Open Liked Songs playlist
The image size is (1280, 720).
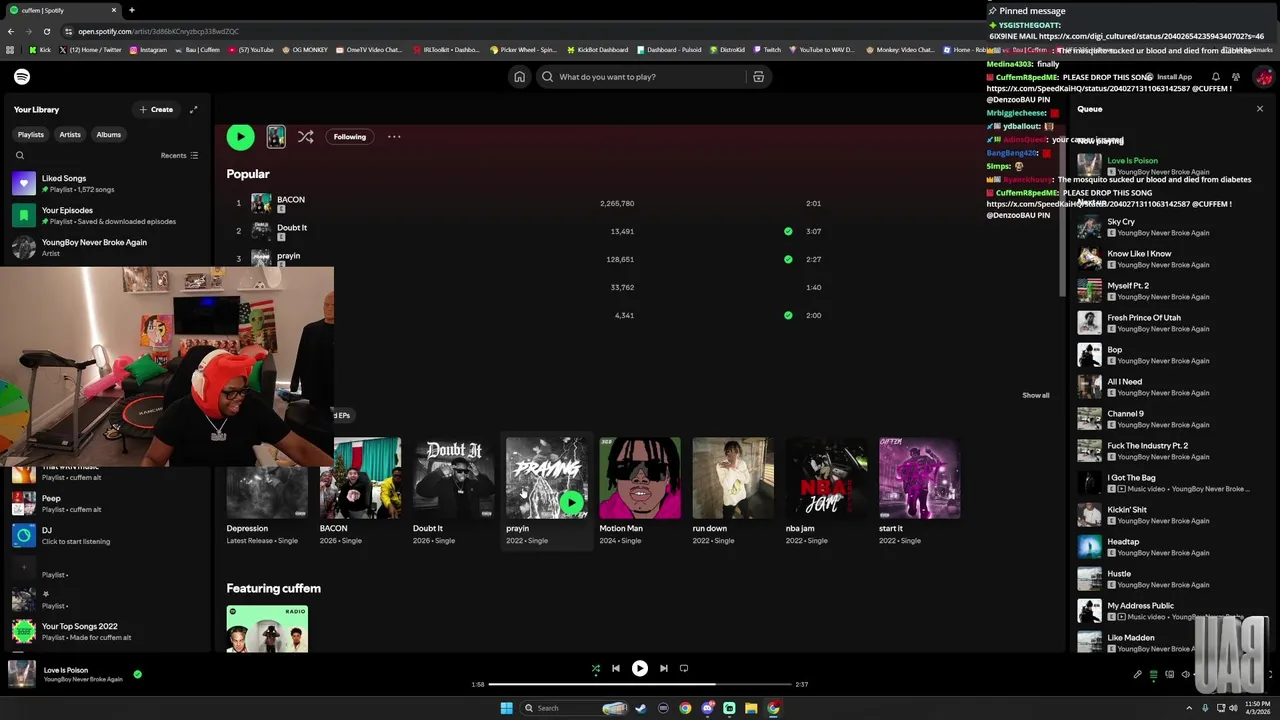tap(108, 183)
